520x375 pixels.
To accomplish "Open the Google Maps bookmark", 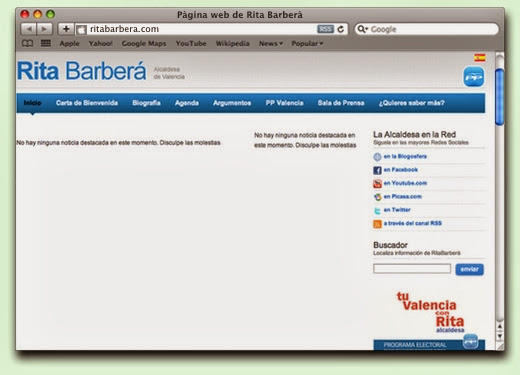I will click(144, 43).
